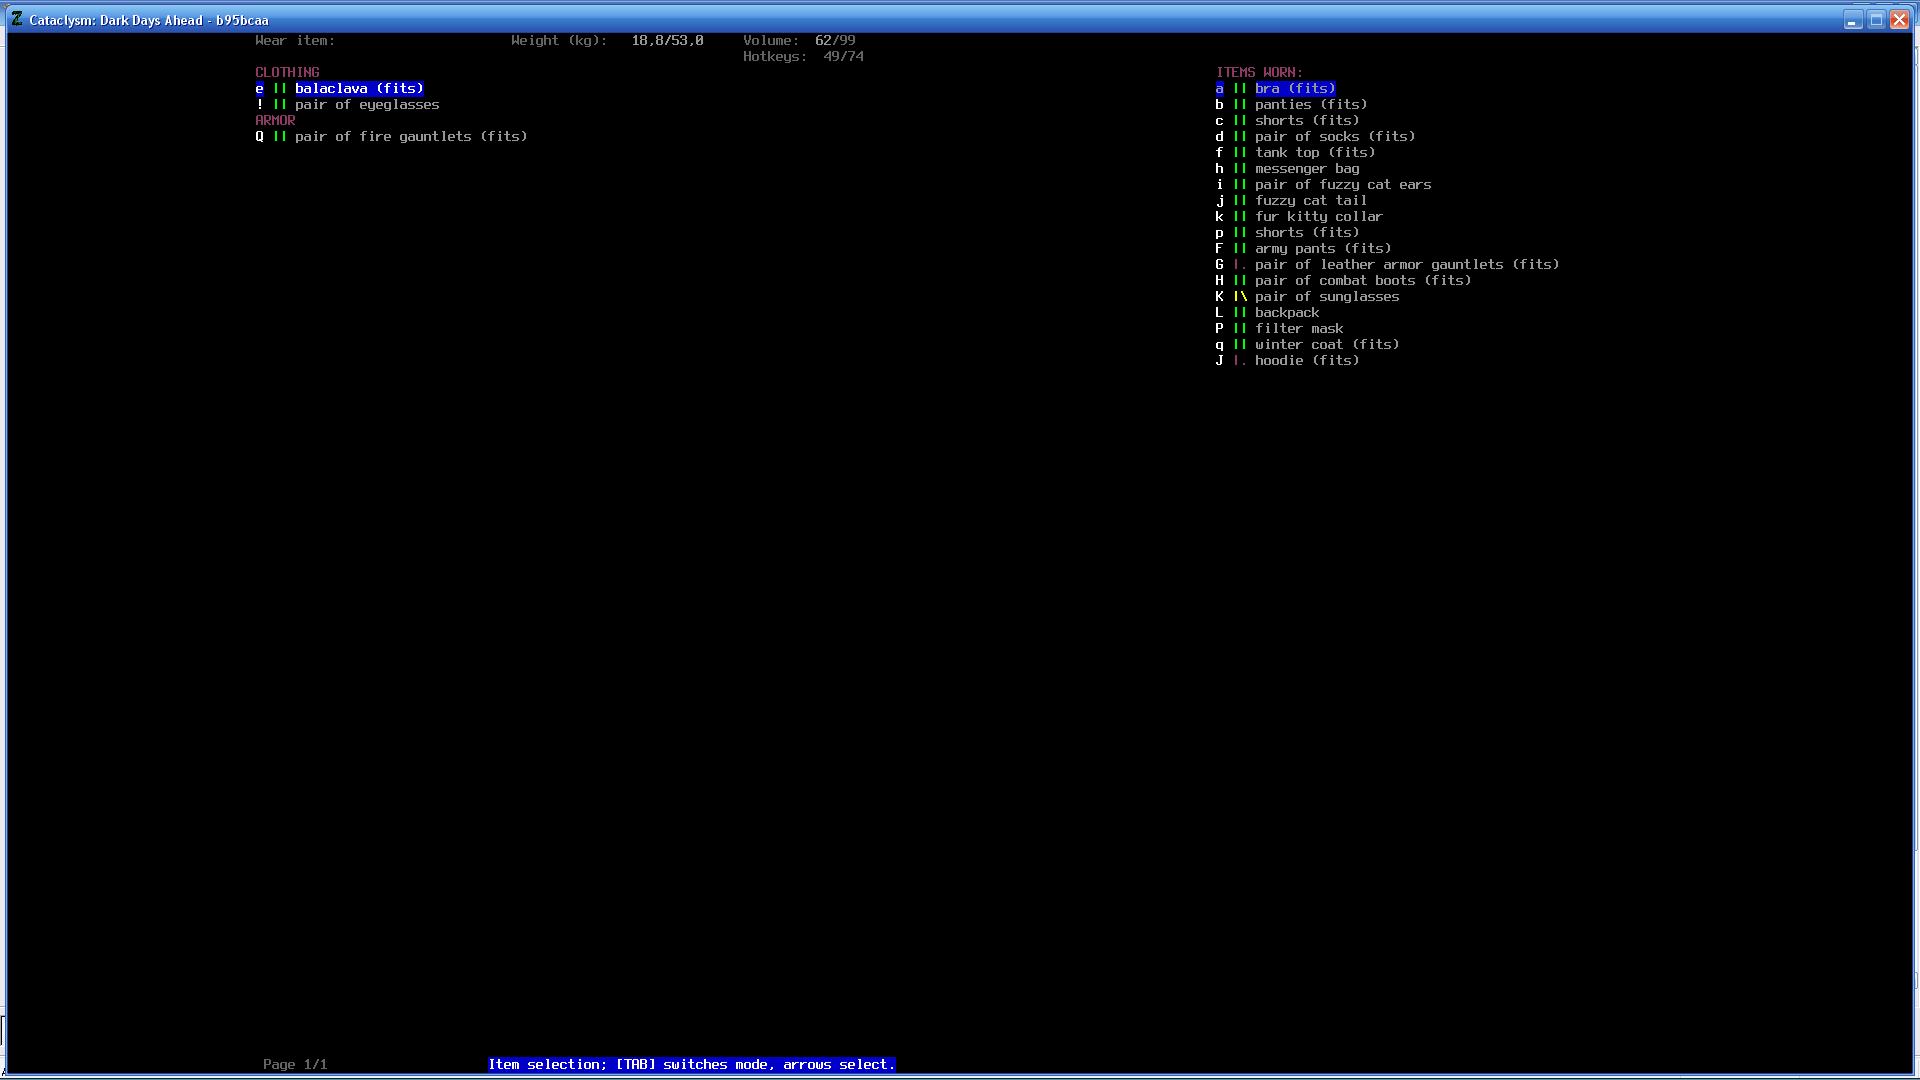
Task: Click the backpack worn entry
Action: click(1286, 312)
